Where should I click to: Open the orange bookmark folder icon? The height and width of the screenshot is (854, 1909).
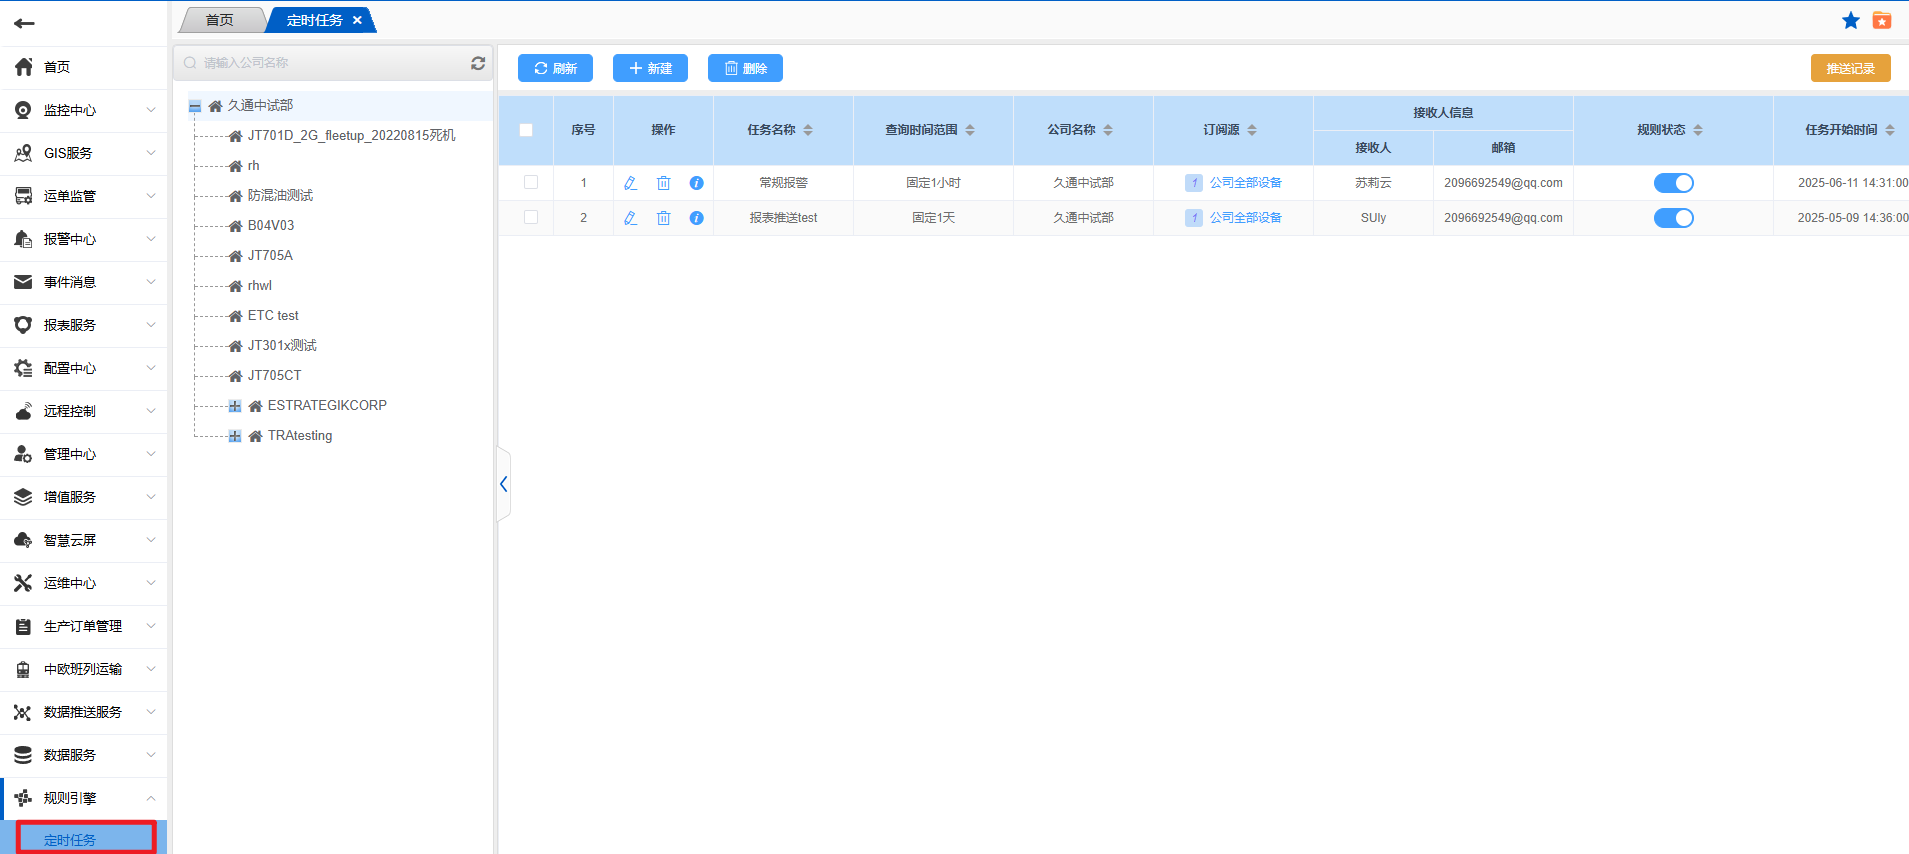(1881, 21)
